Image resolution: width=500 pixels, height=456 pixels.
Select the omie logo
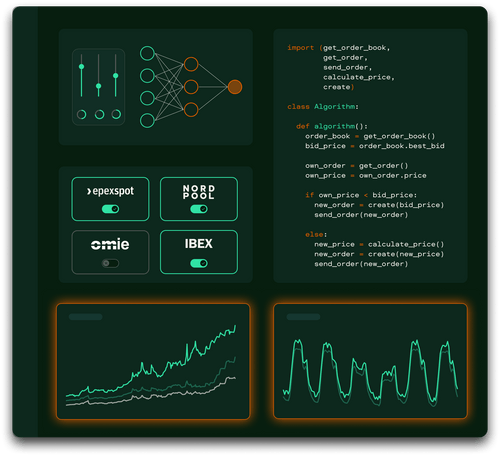tap(110, 244)
